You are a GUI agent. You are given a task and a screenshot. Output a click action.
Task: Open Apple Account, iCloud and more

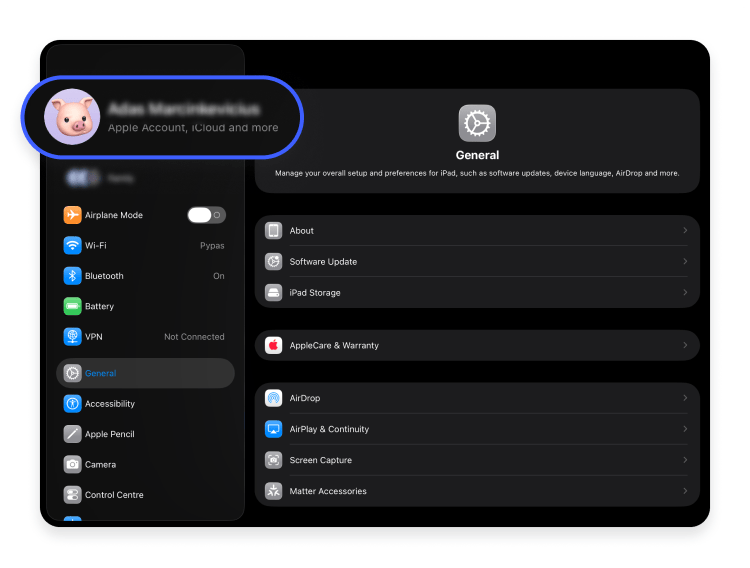point(162,117)
